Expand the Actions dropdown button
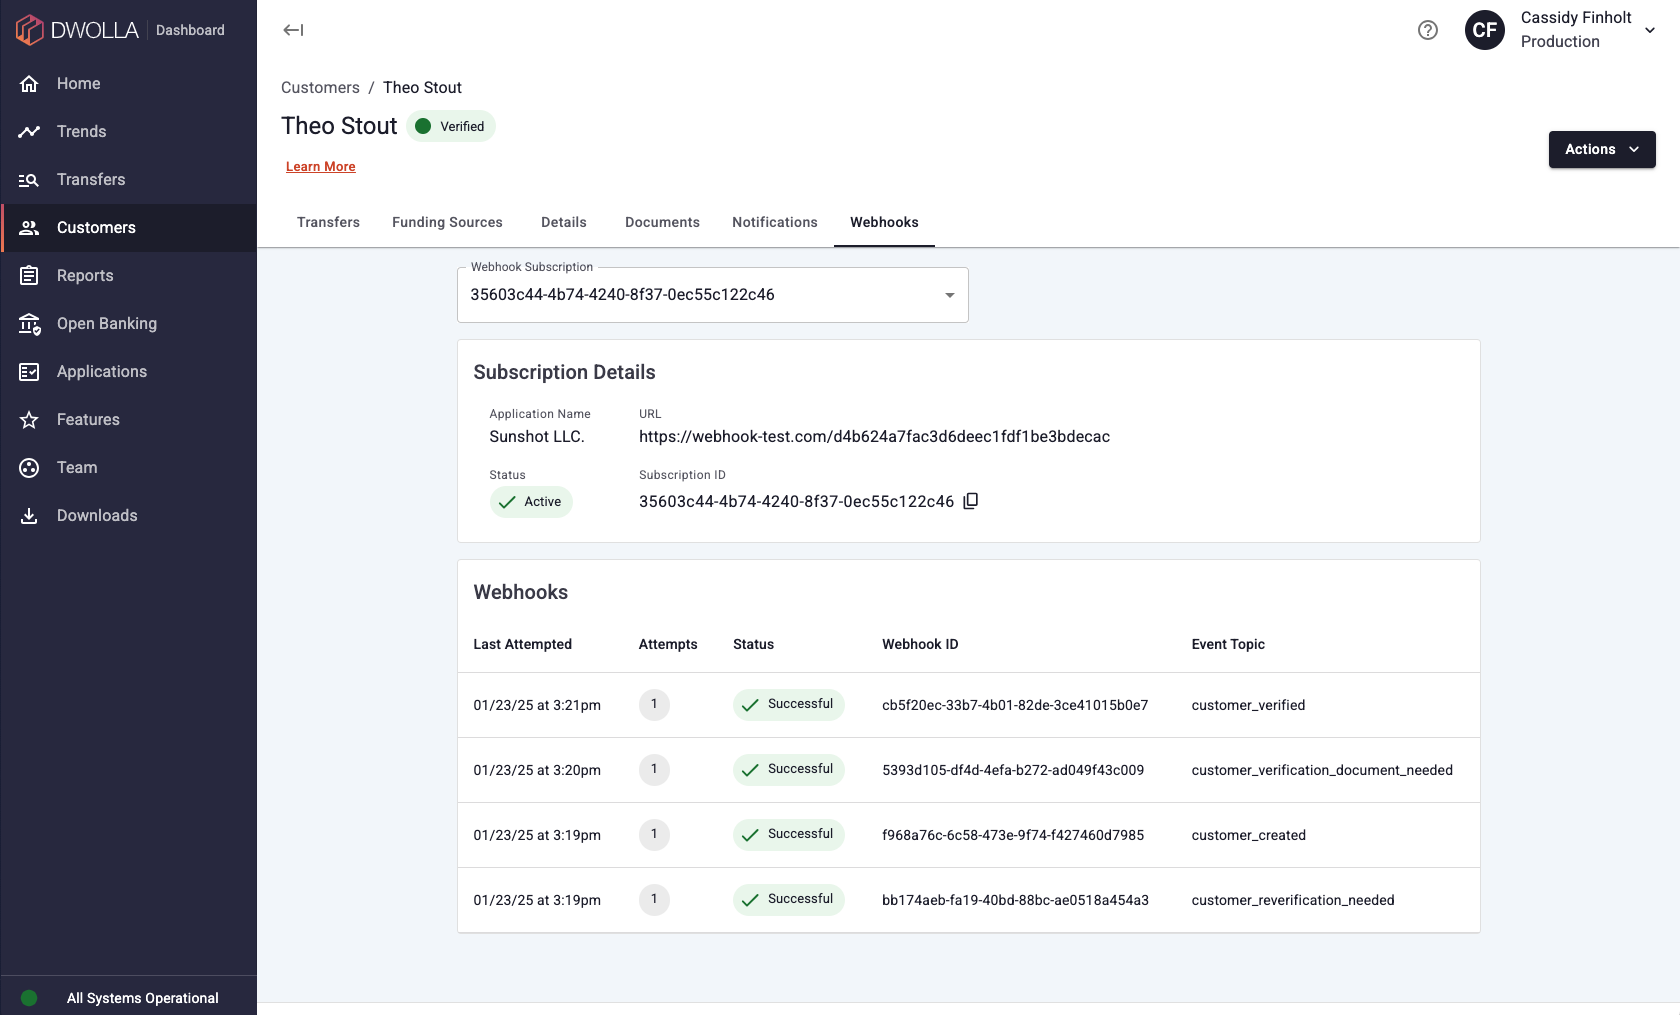This screenshot has width=1680, height=1015. click(1602, 149)
